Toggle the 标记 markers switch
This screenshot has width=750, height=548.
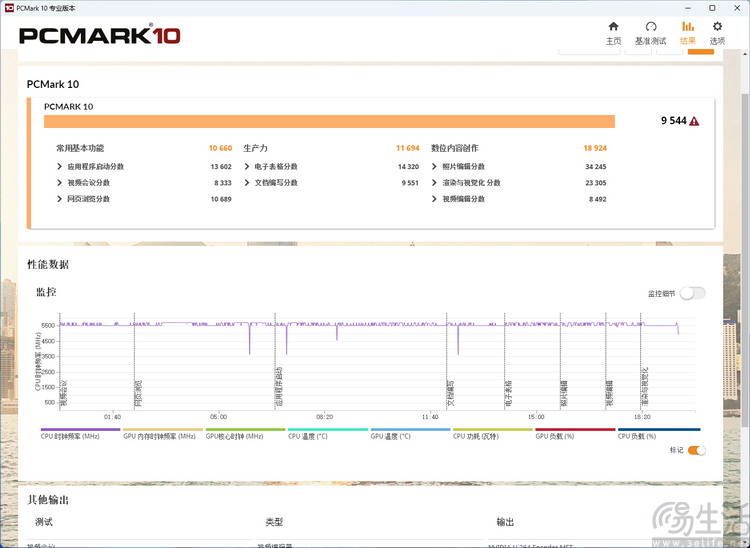tap(696, 450)
